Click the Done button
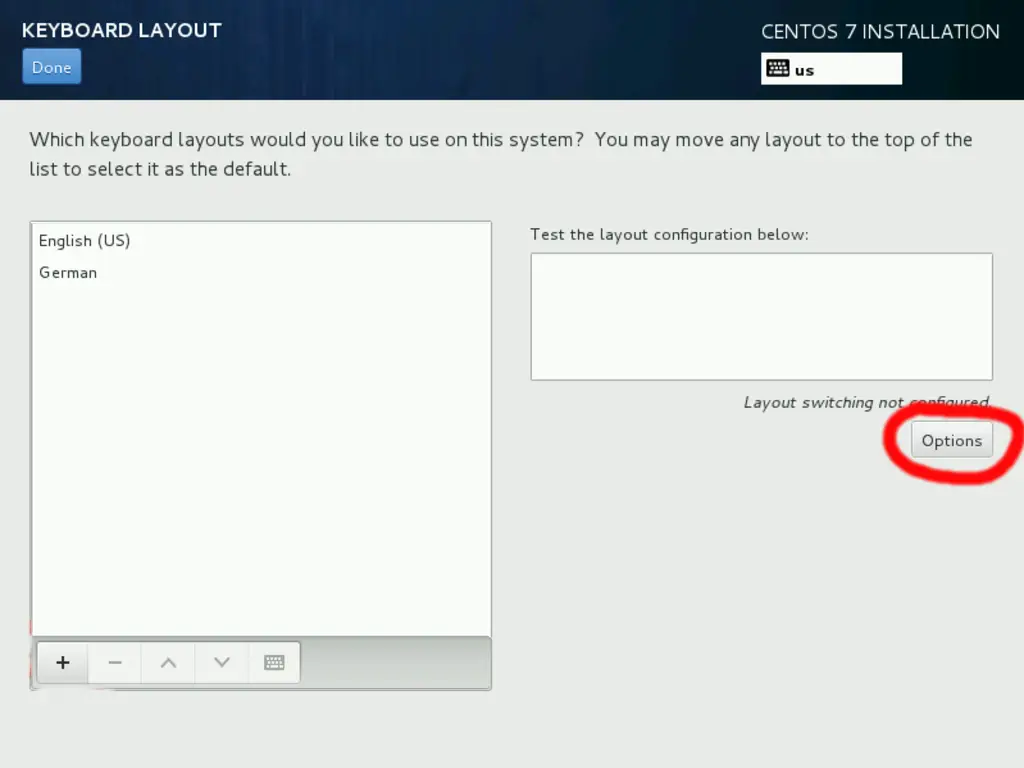 click(52, 67)
